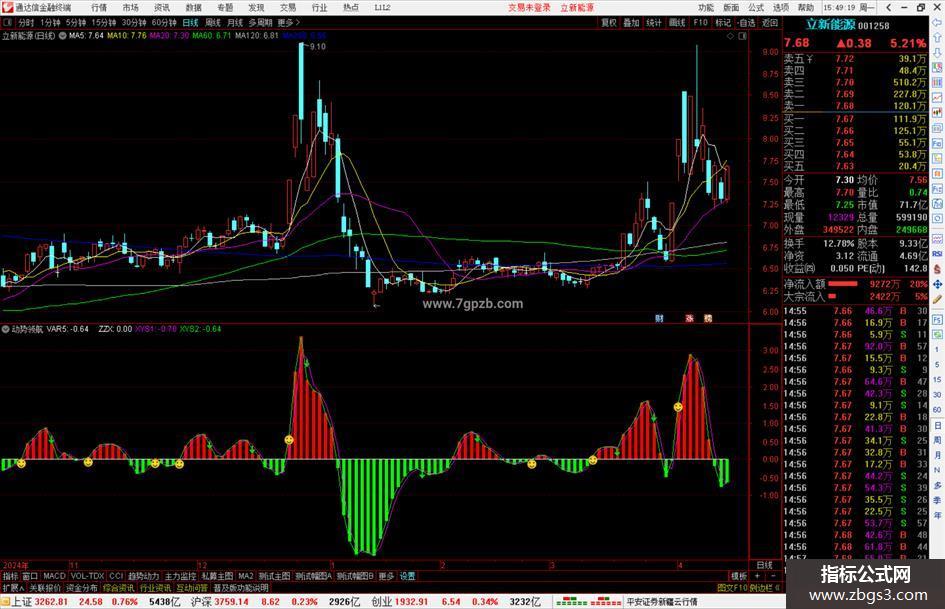
Task: Select the 年 period in right sidebar
Action: click(937, 515)
